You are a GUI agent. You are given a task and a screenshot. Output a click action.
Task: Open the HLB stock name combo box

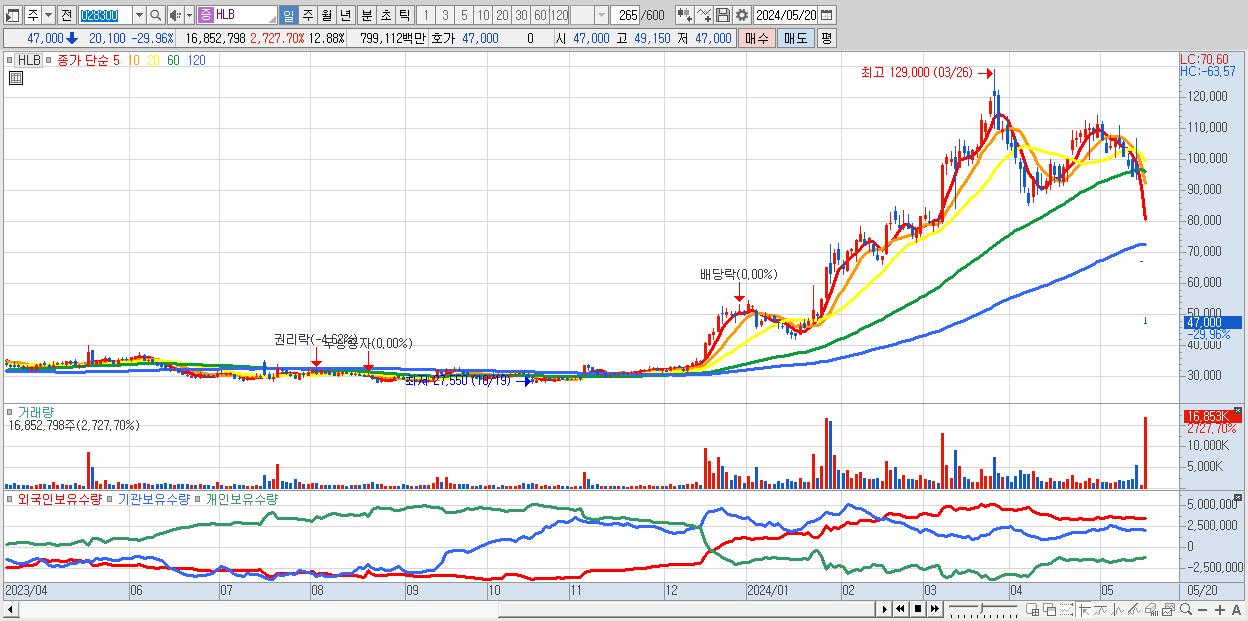tap(237, 15)
